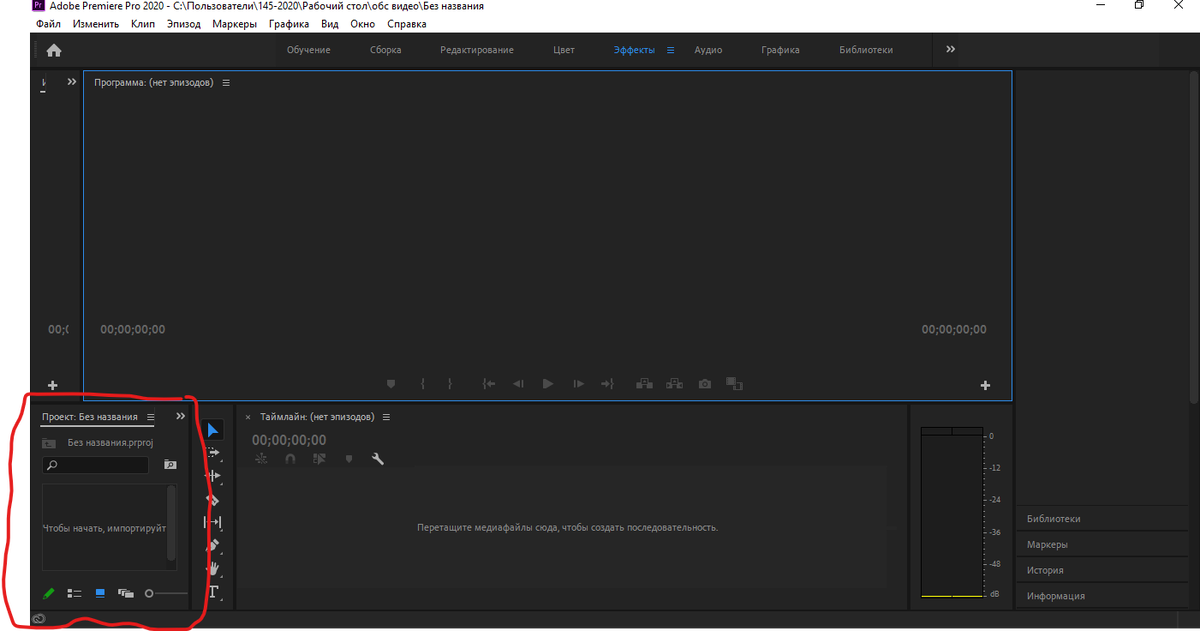The height and width of the screenshot is (631, 1200).
Task: Click Find-in-bin folder search icon
Action: (170, 465)
